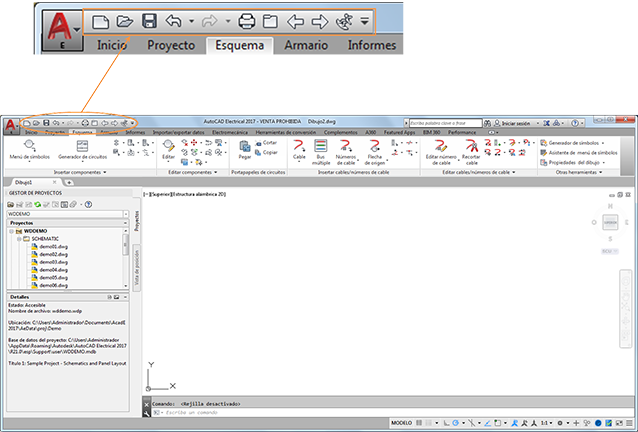638x432 pixels.
Task: Click the Flecha de origen tool
Action: click(375, 152)
